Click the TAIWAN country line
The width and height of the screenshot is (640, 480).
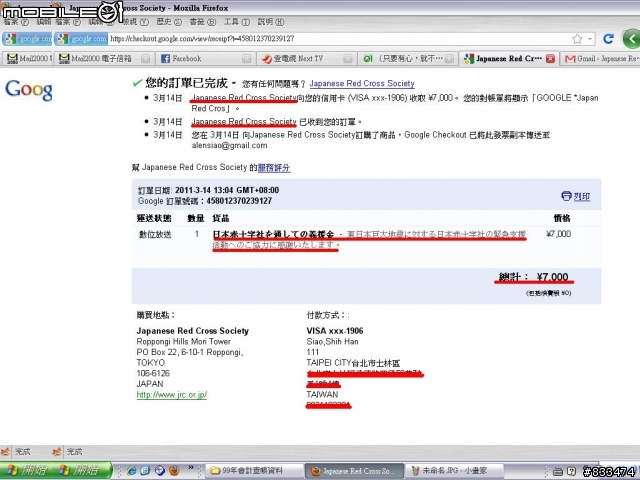point(322,394)
